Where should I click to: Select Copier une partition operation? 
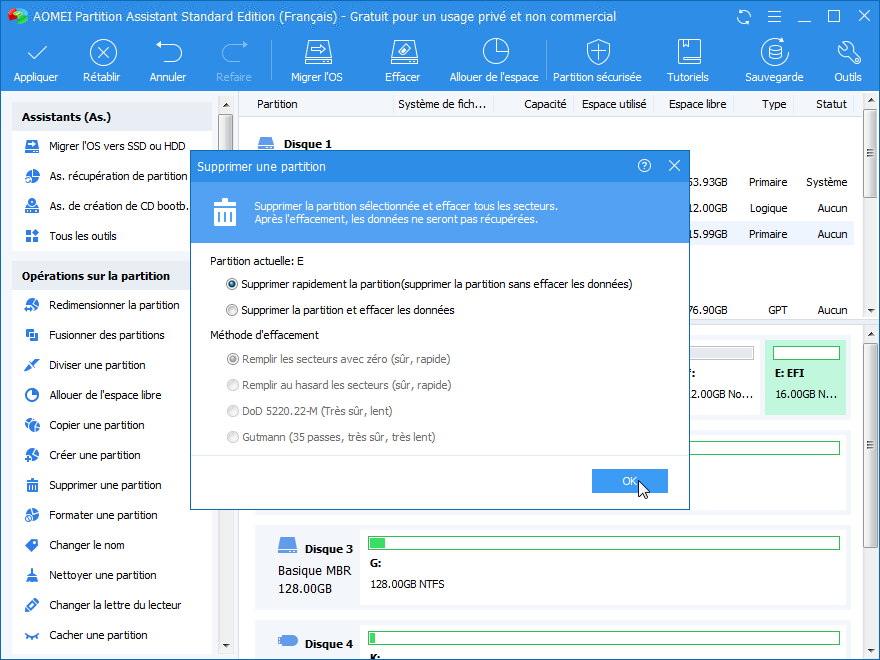(x=84, y=425)
